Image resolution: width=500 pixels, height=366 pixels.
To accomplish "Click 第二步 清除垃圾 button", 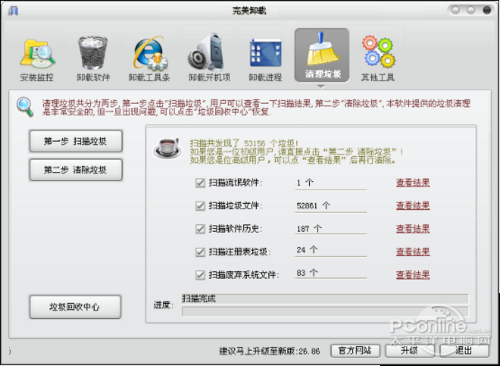I will [x=76, y=170].
